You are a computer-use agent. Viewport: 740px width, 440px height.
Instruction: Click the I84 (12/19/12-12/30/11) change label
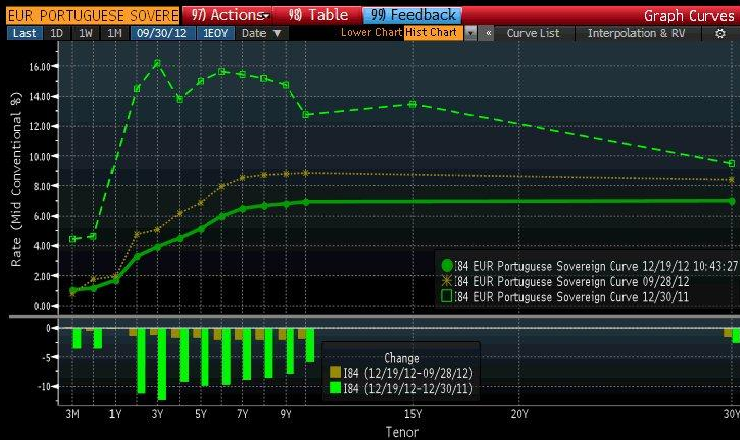click(x=408, y=388)
